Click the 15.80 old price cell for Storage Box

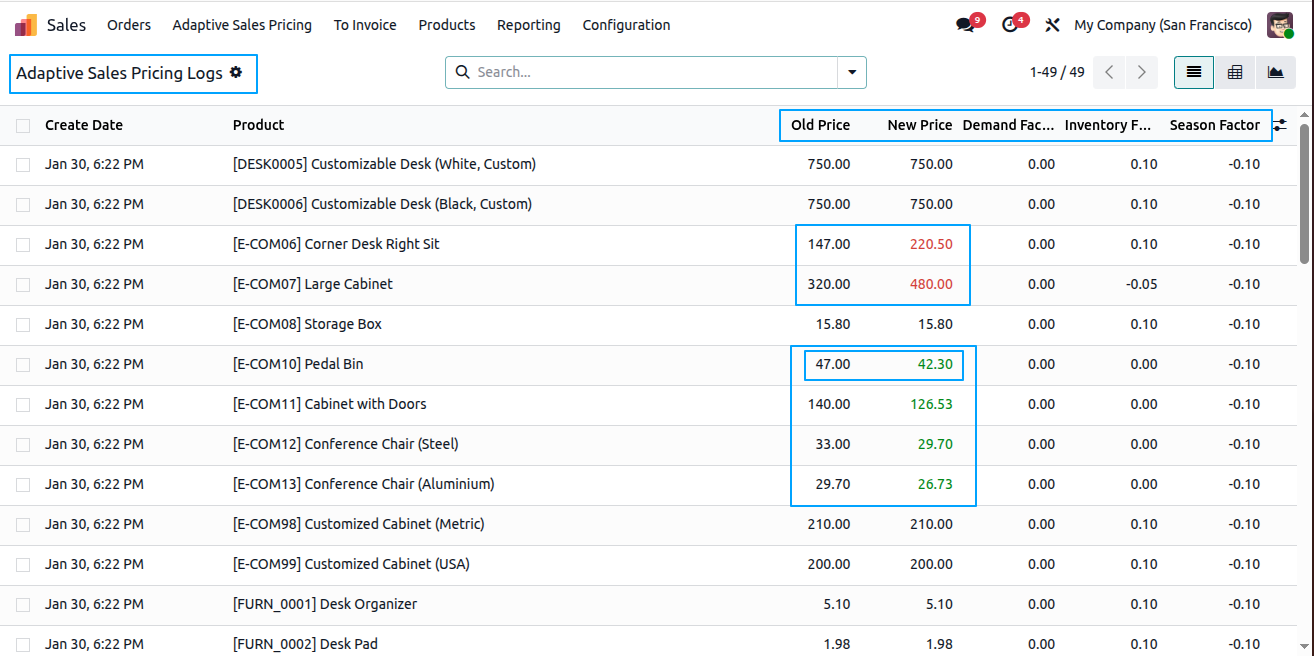point(833,324)
